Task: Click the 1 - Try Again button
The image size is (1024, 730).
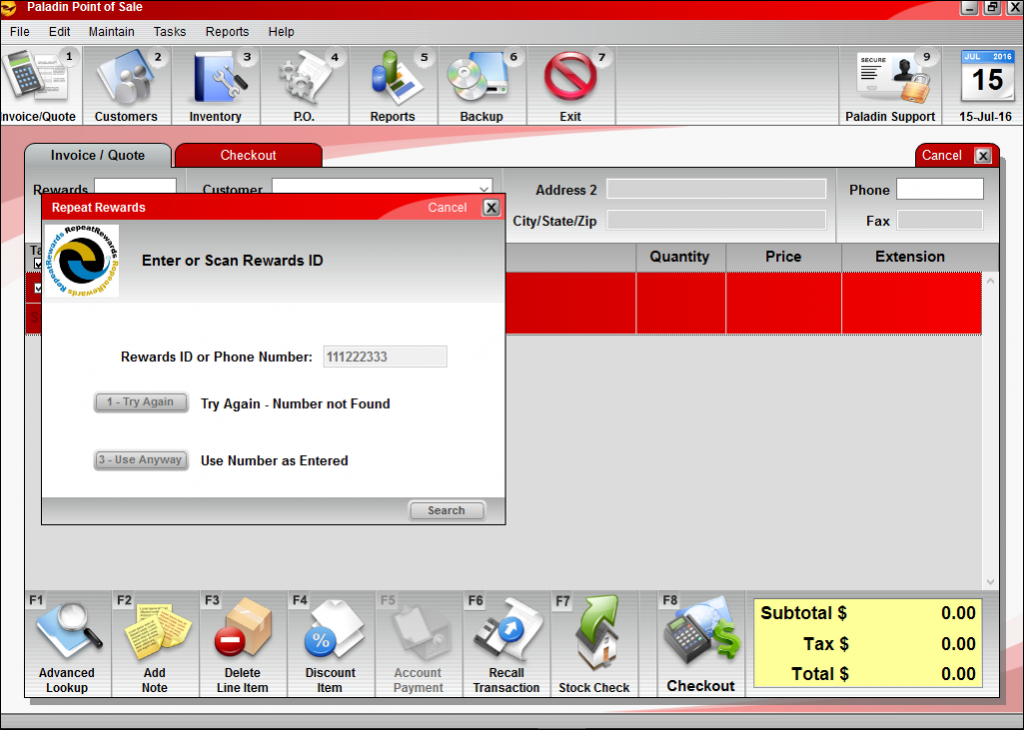Action: point(141,402)
